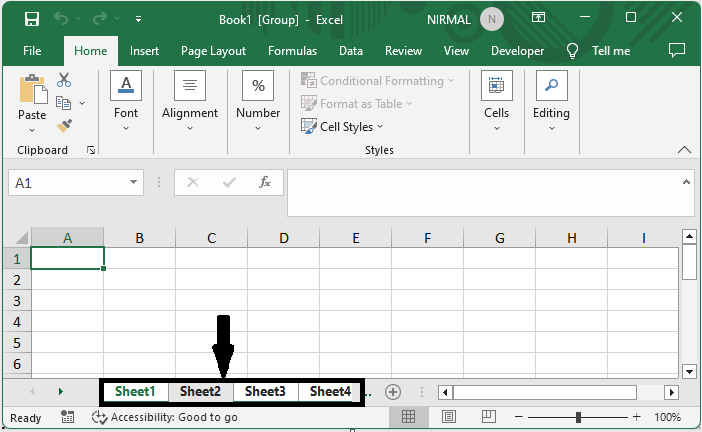
Task: Open the Data tab
Action: coord(351,51)
